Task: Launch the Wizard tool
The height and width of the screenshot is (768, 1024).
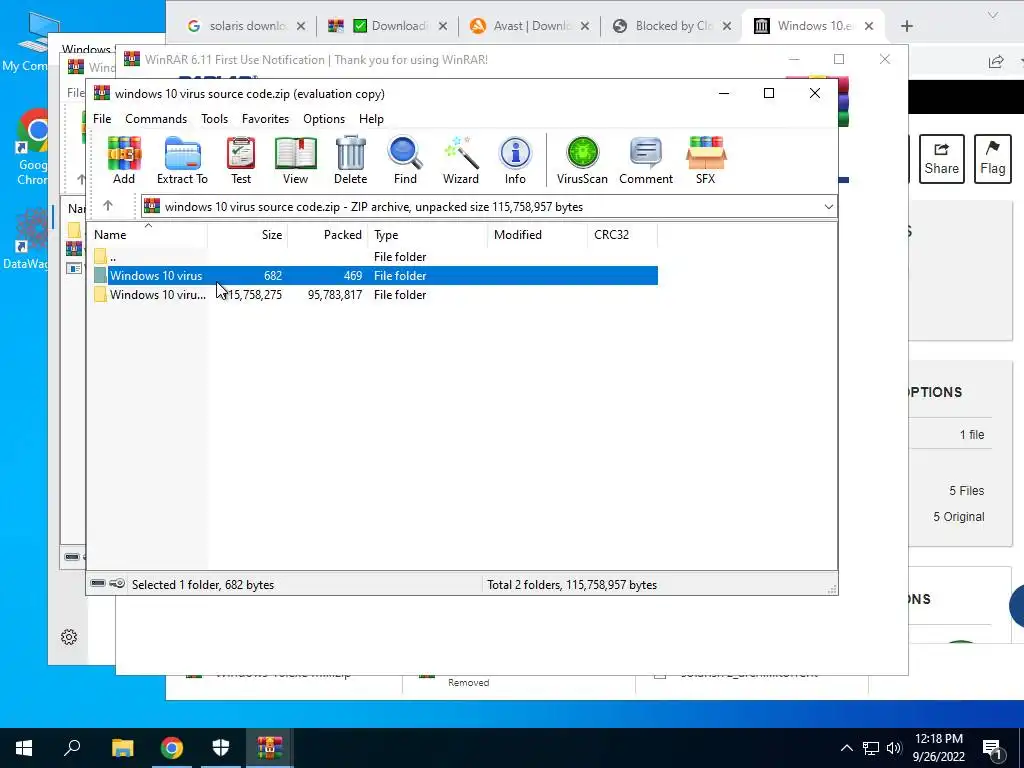Action: pyautogui.click(x=460, y=160)
